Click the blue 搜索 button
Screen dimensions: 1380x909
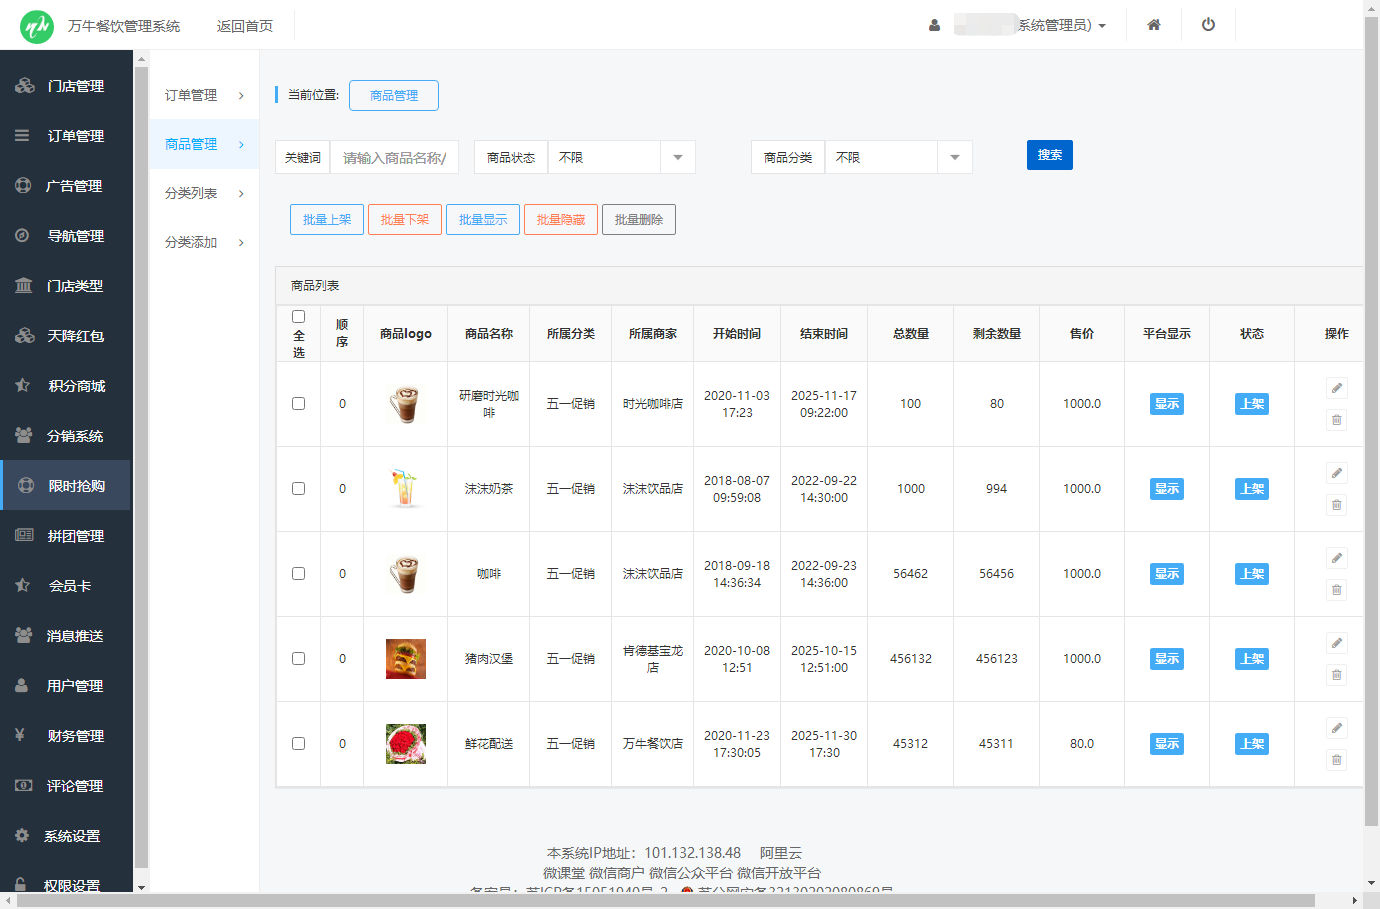tap(1049, 155)
